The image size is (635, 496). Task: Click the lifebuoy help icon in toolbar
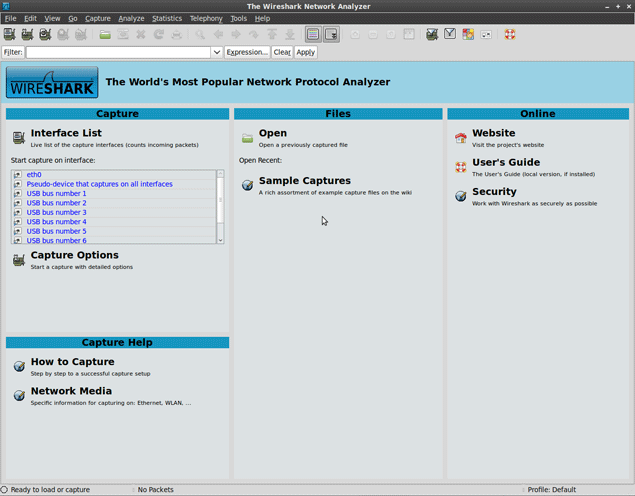pyautogui.click(x=510, y=35)
